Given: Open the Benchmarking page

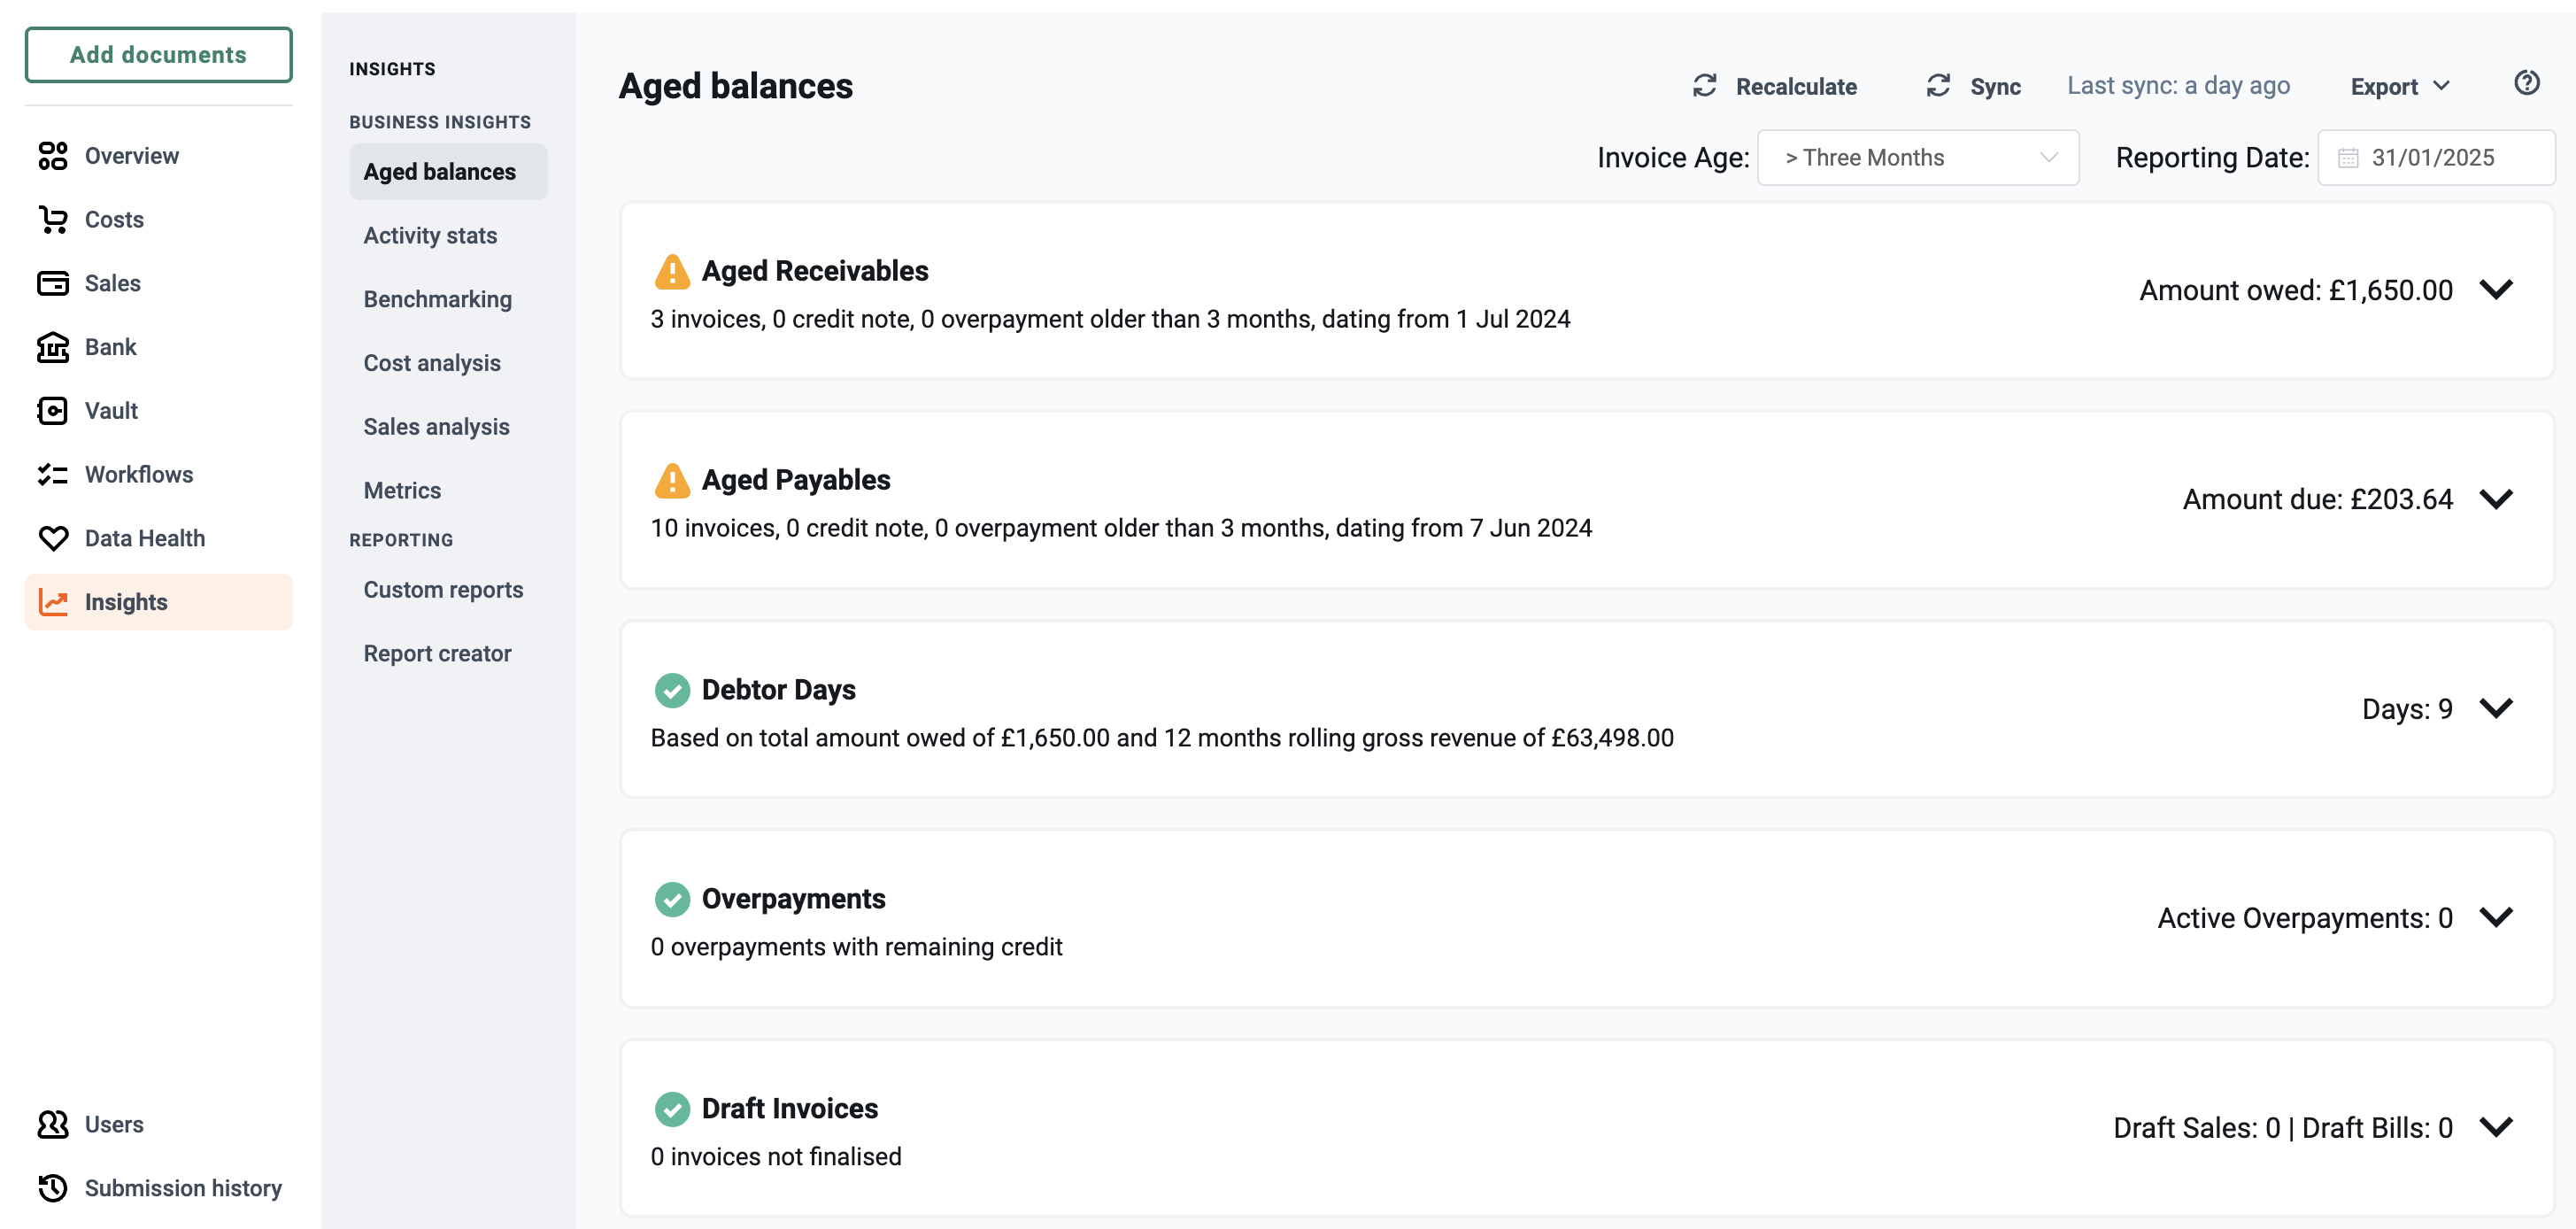Looking at the screenshot, I should point(448,299).
